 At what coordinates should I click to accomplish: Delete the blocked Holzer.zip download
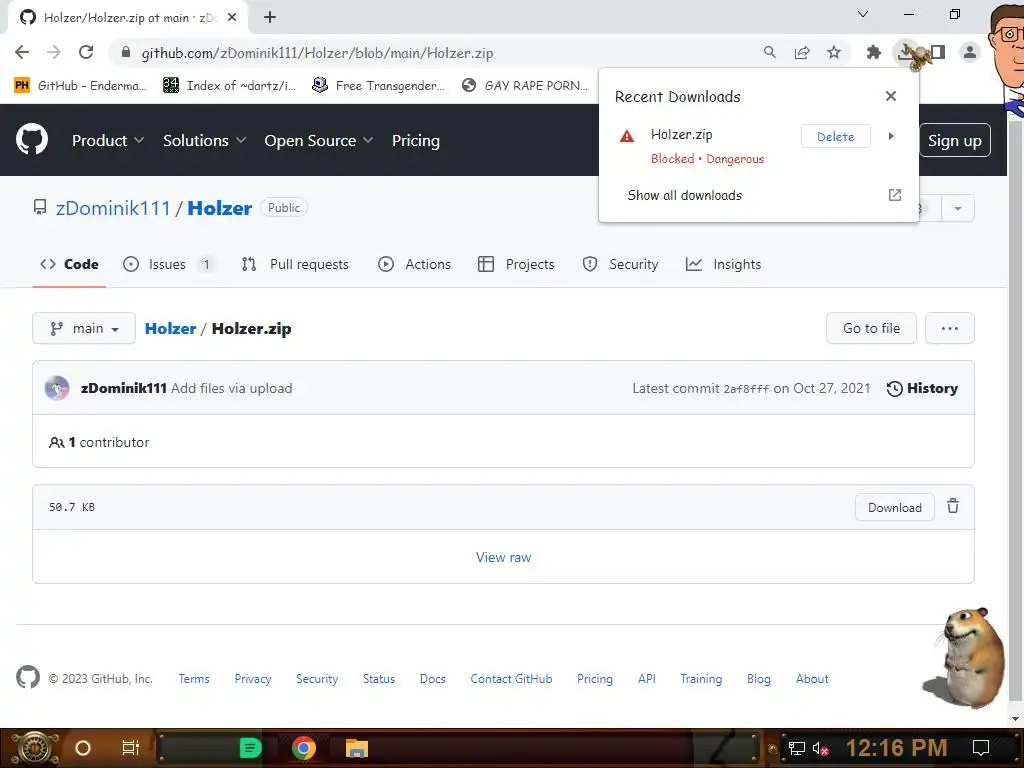point(835,136)
